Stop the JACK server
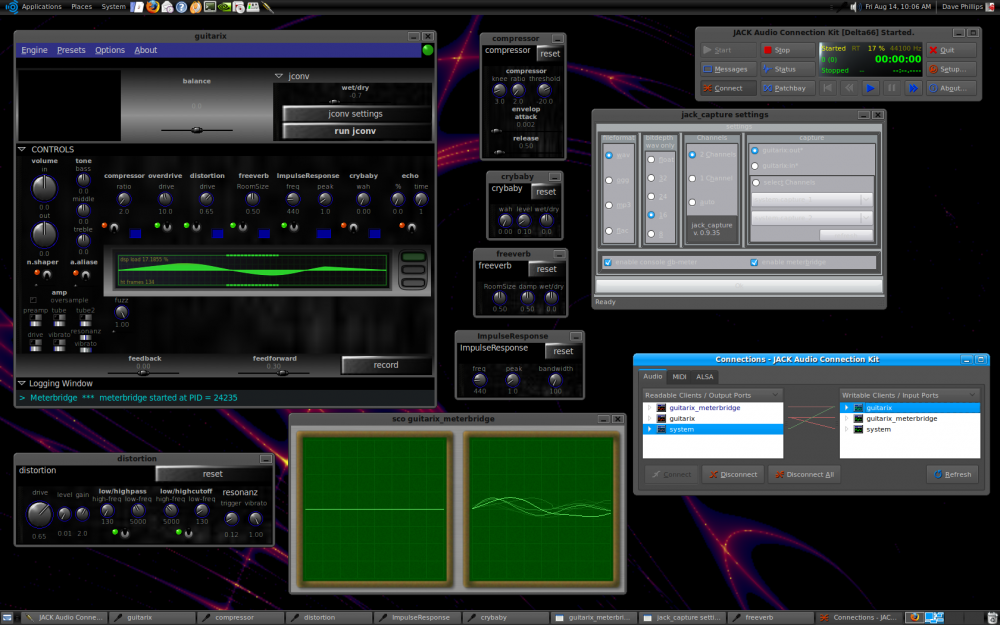1000x625 pixels. [x=788, y=50]
